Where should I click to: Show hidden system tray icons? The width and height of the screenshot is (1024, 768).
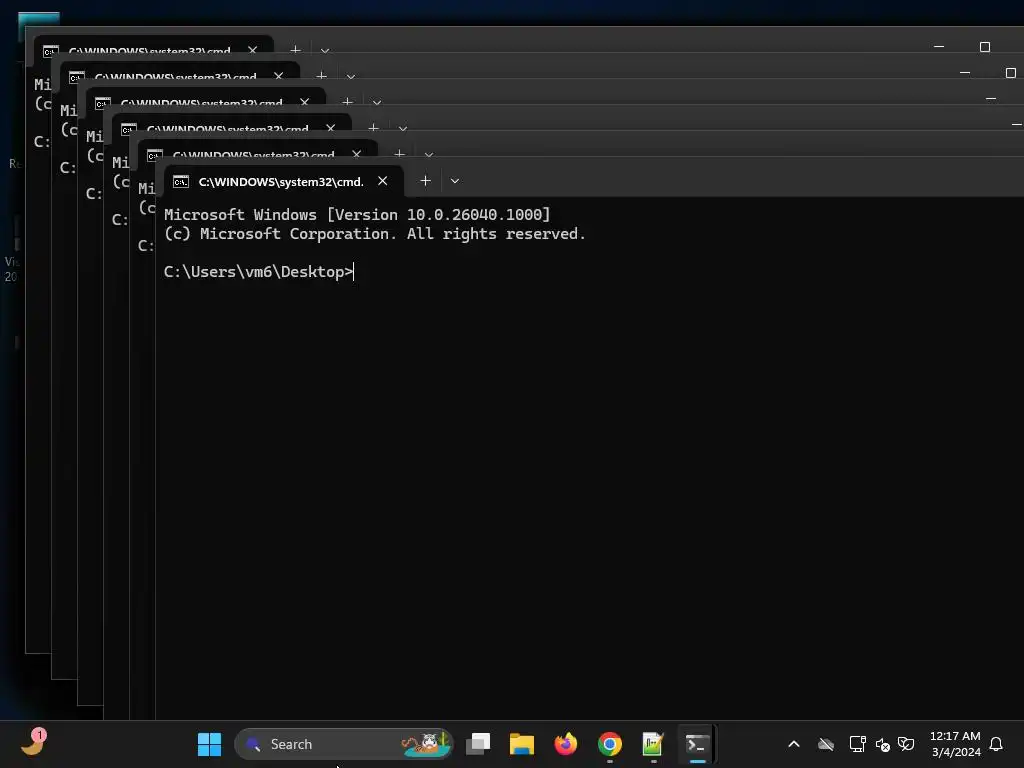click(793, 744)
